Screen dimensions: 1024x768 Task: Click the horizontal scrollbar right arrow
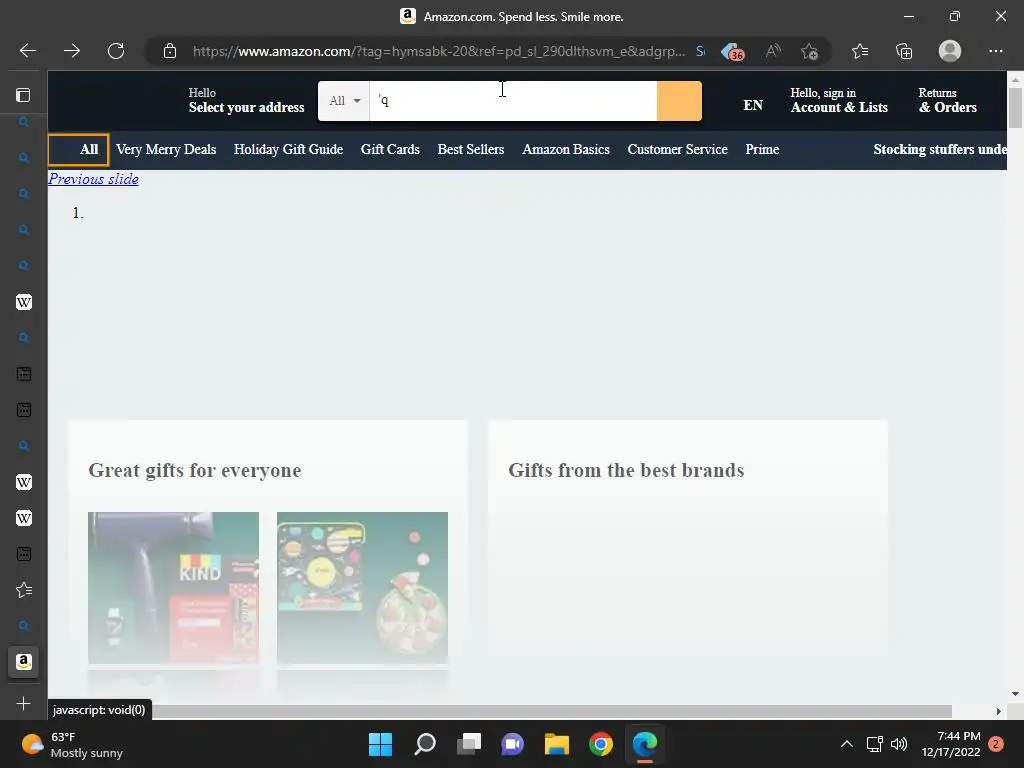[999, 711]
